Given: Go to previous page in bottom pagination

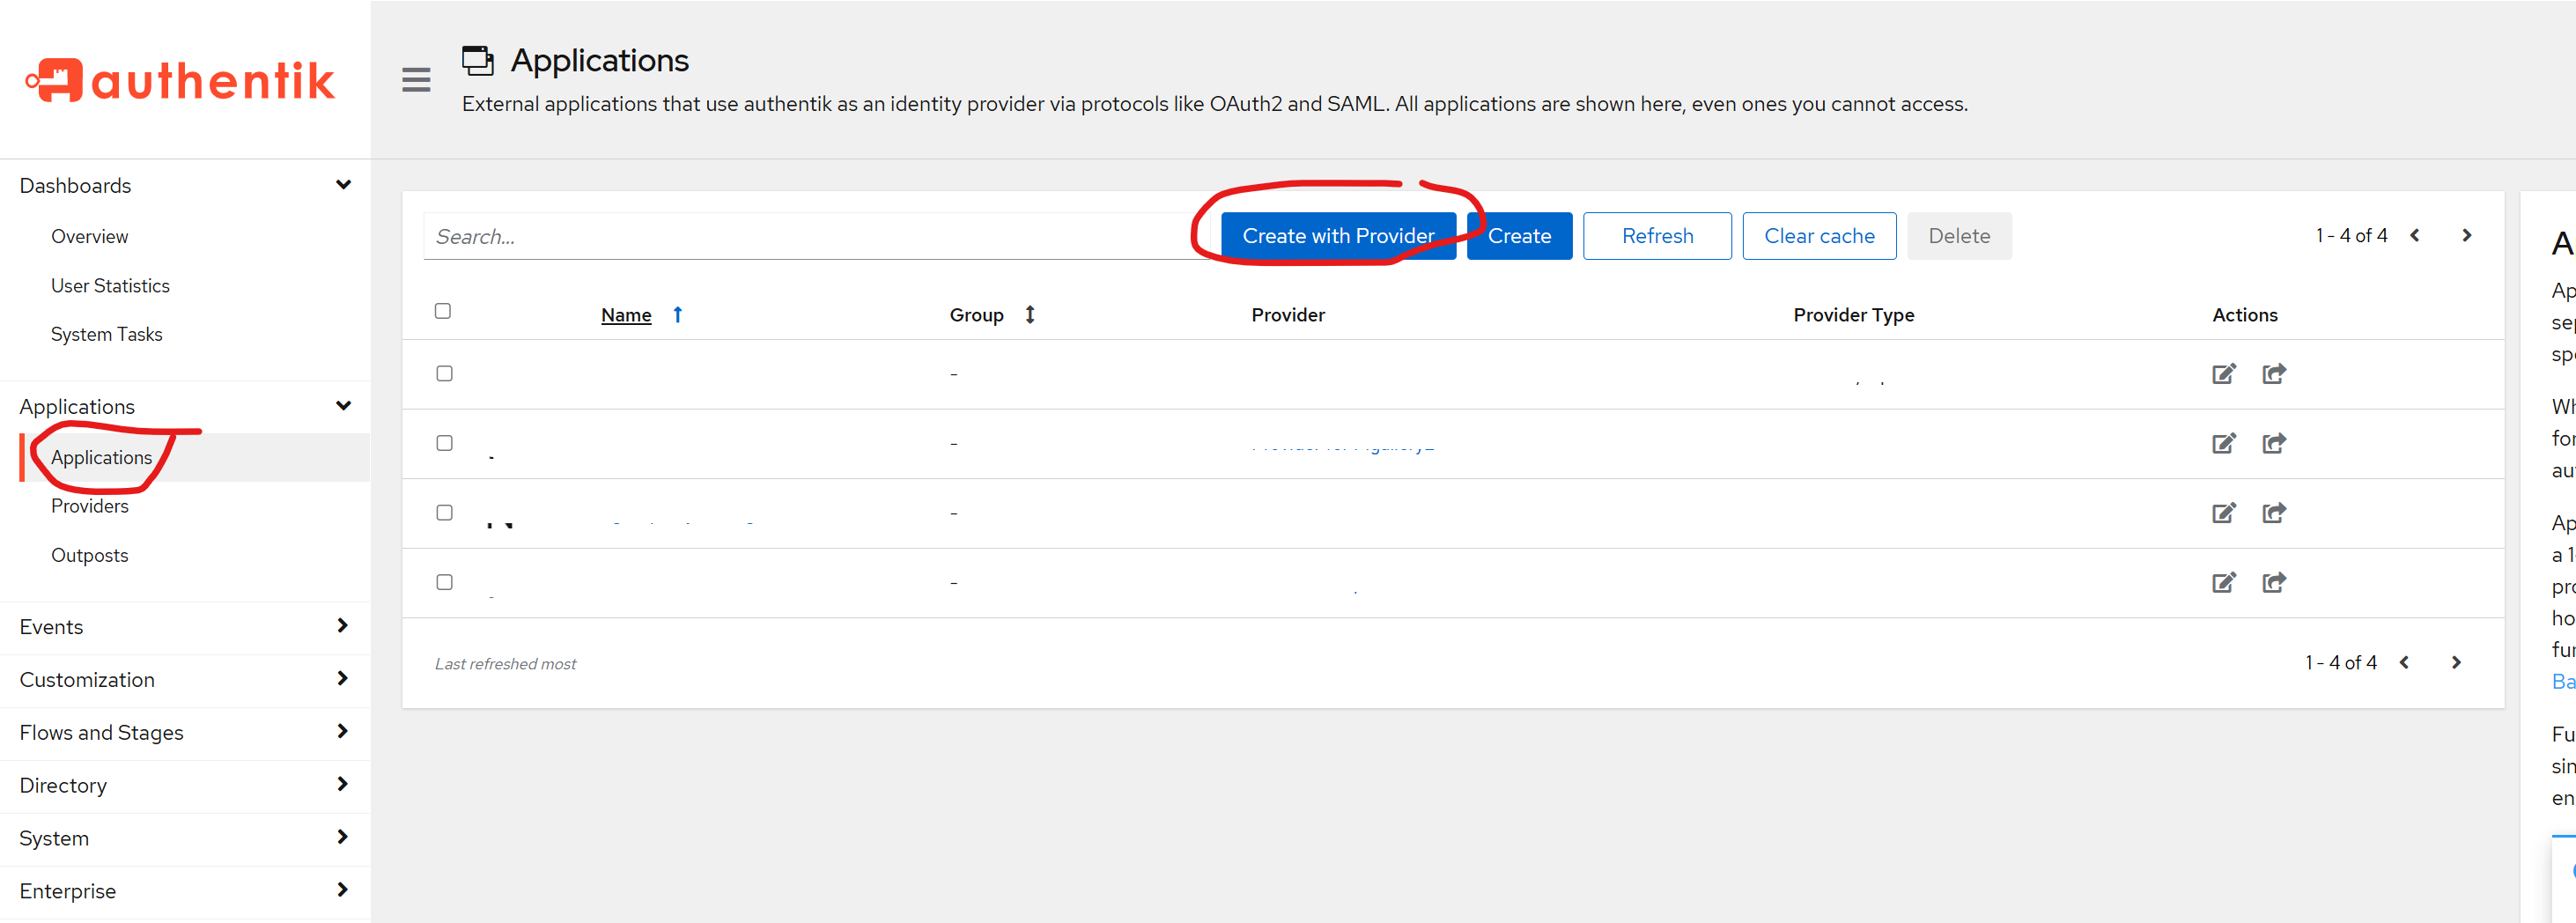Looking at the screenshot, I should coord(2404,663).
